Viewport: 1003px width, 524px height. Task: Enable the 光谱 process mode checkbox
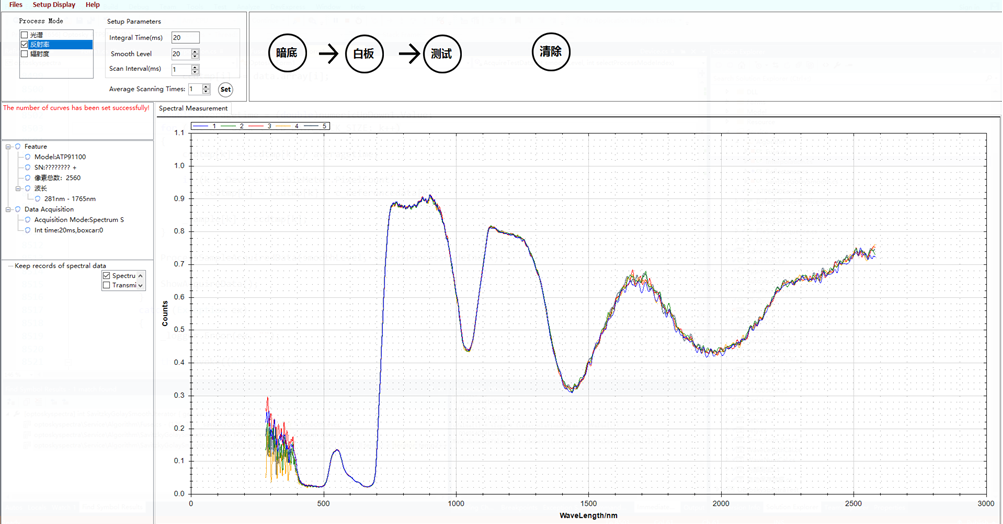pyautogui.click(x=25, y=35)
